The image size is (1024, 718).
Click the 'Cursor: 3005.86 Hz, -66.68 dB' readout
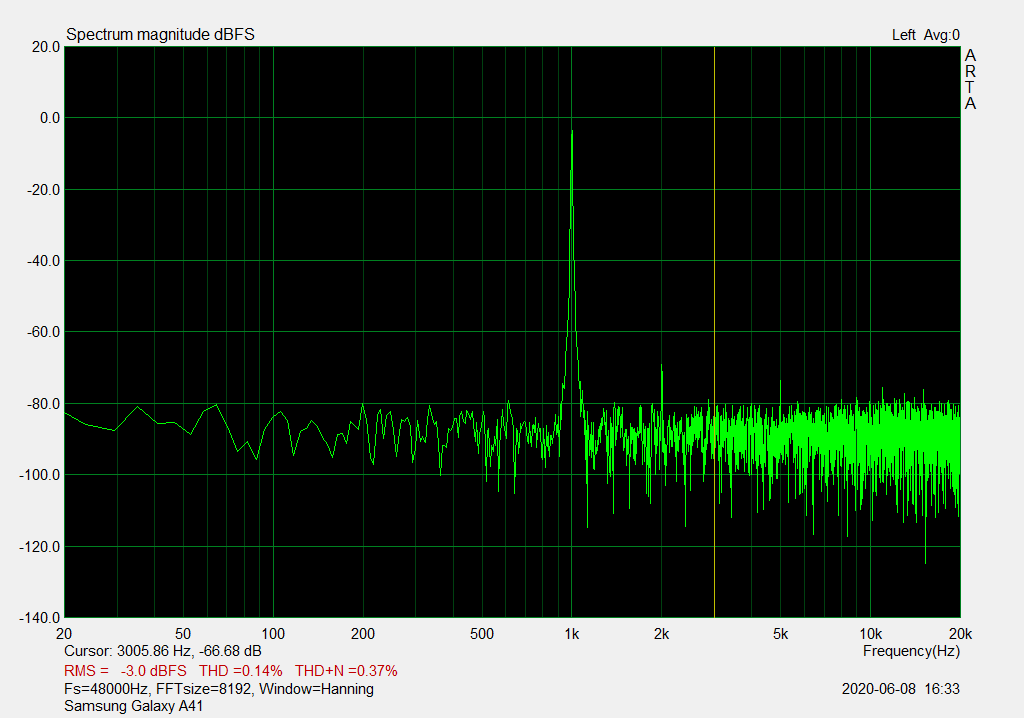(163, 651)
